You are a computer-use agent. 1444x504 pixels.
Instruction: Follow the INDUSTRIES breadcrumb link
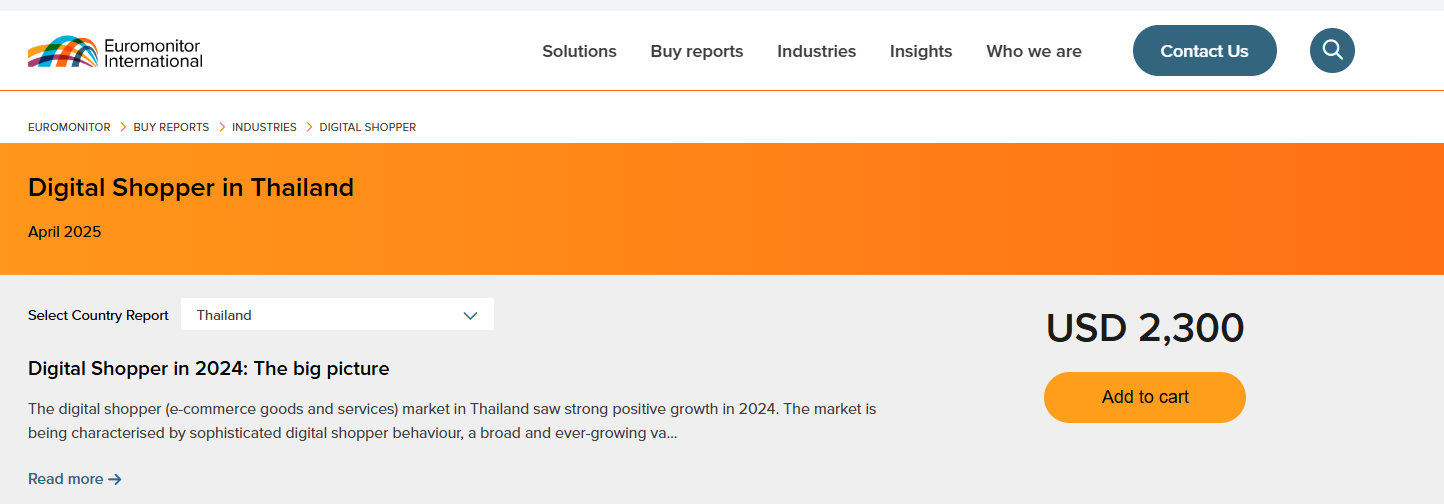coord(264,127)
